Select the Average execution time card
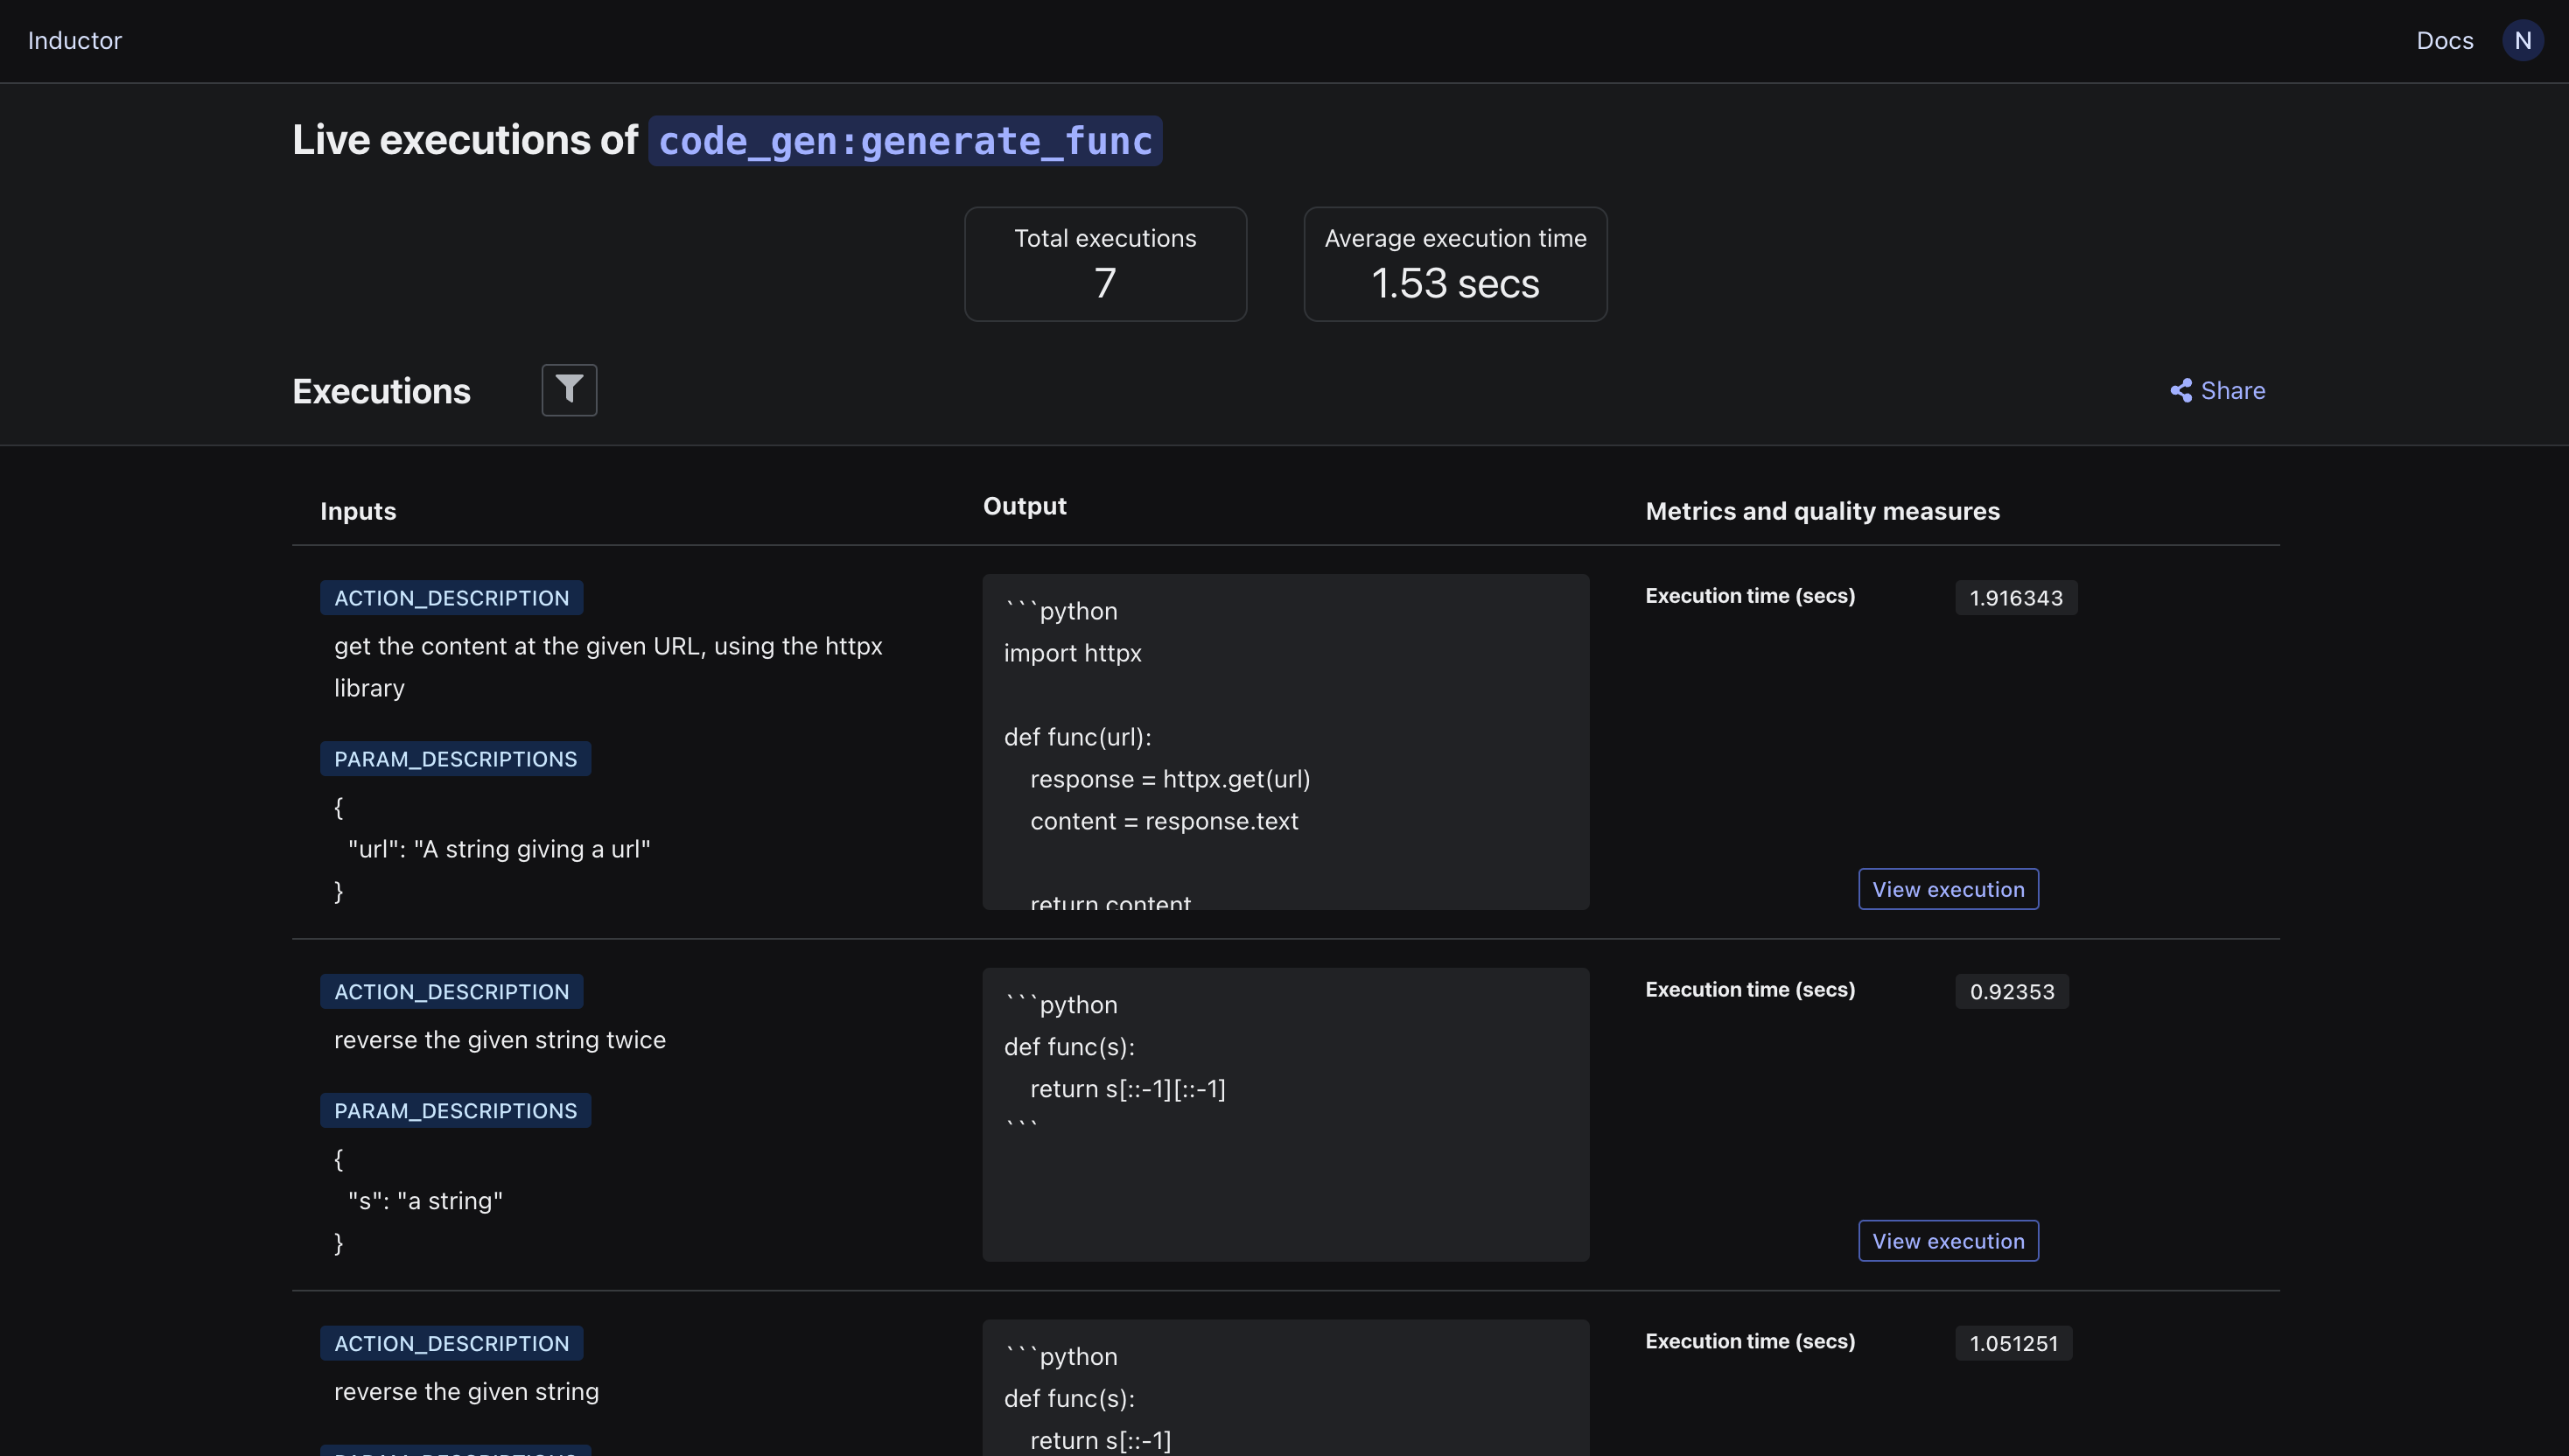The image size is (2569, 1456). click(x=1455, y=264)
